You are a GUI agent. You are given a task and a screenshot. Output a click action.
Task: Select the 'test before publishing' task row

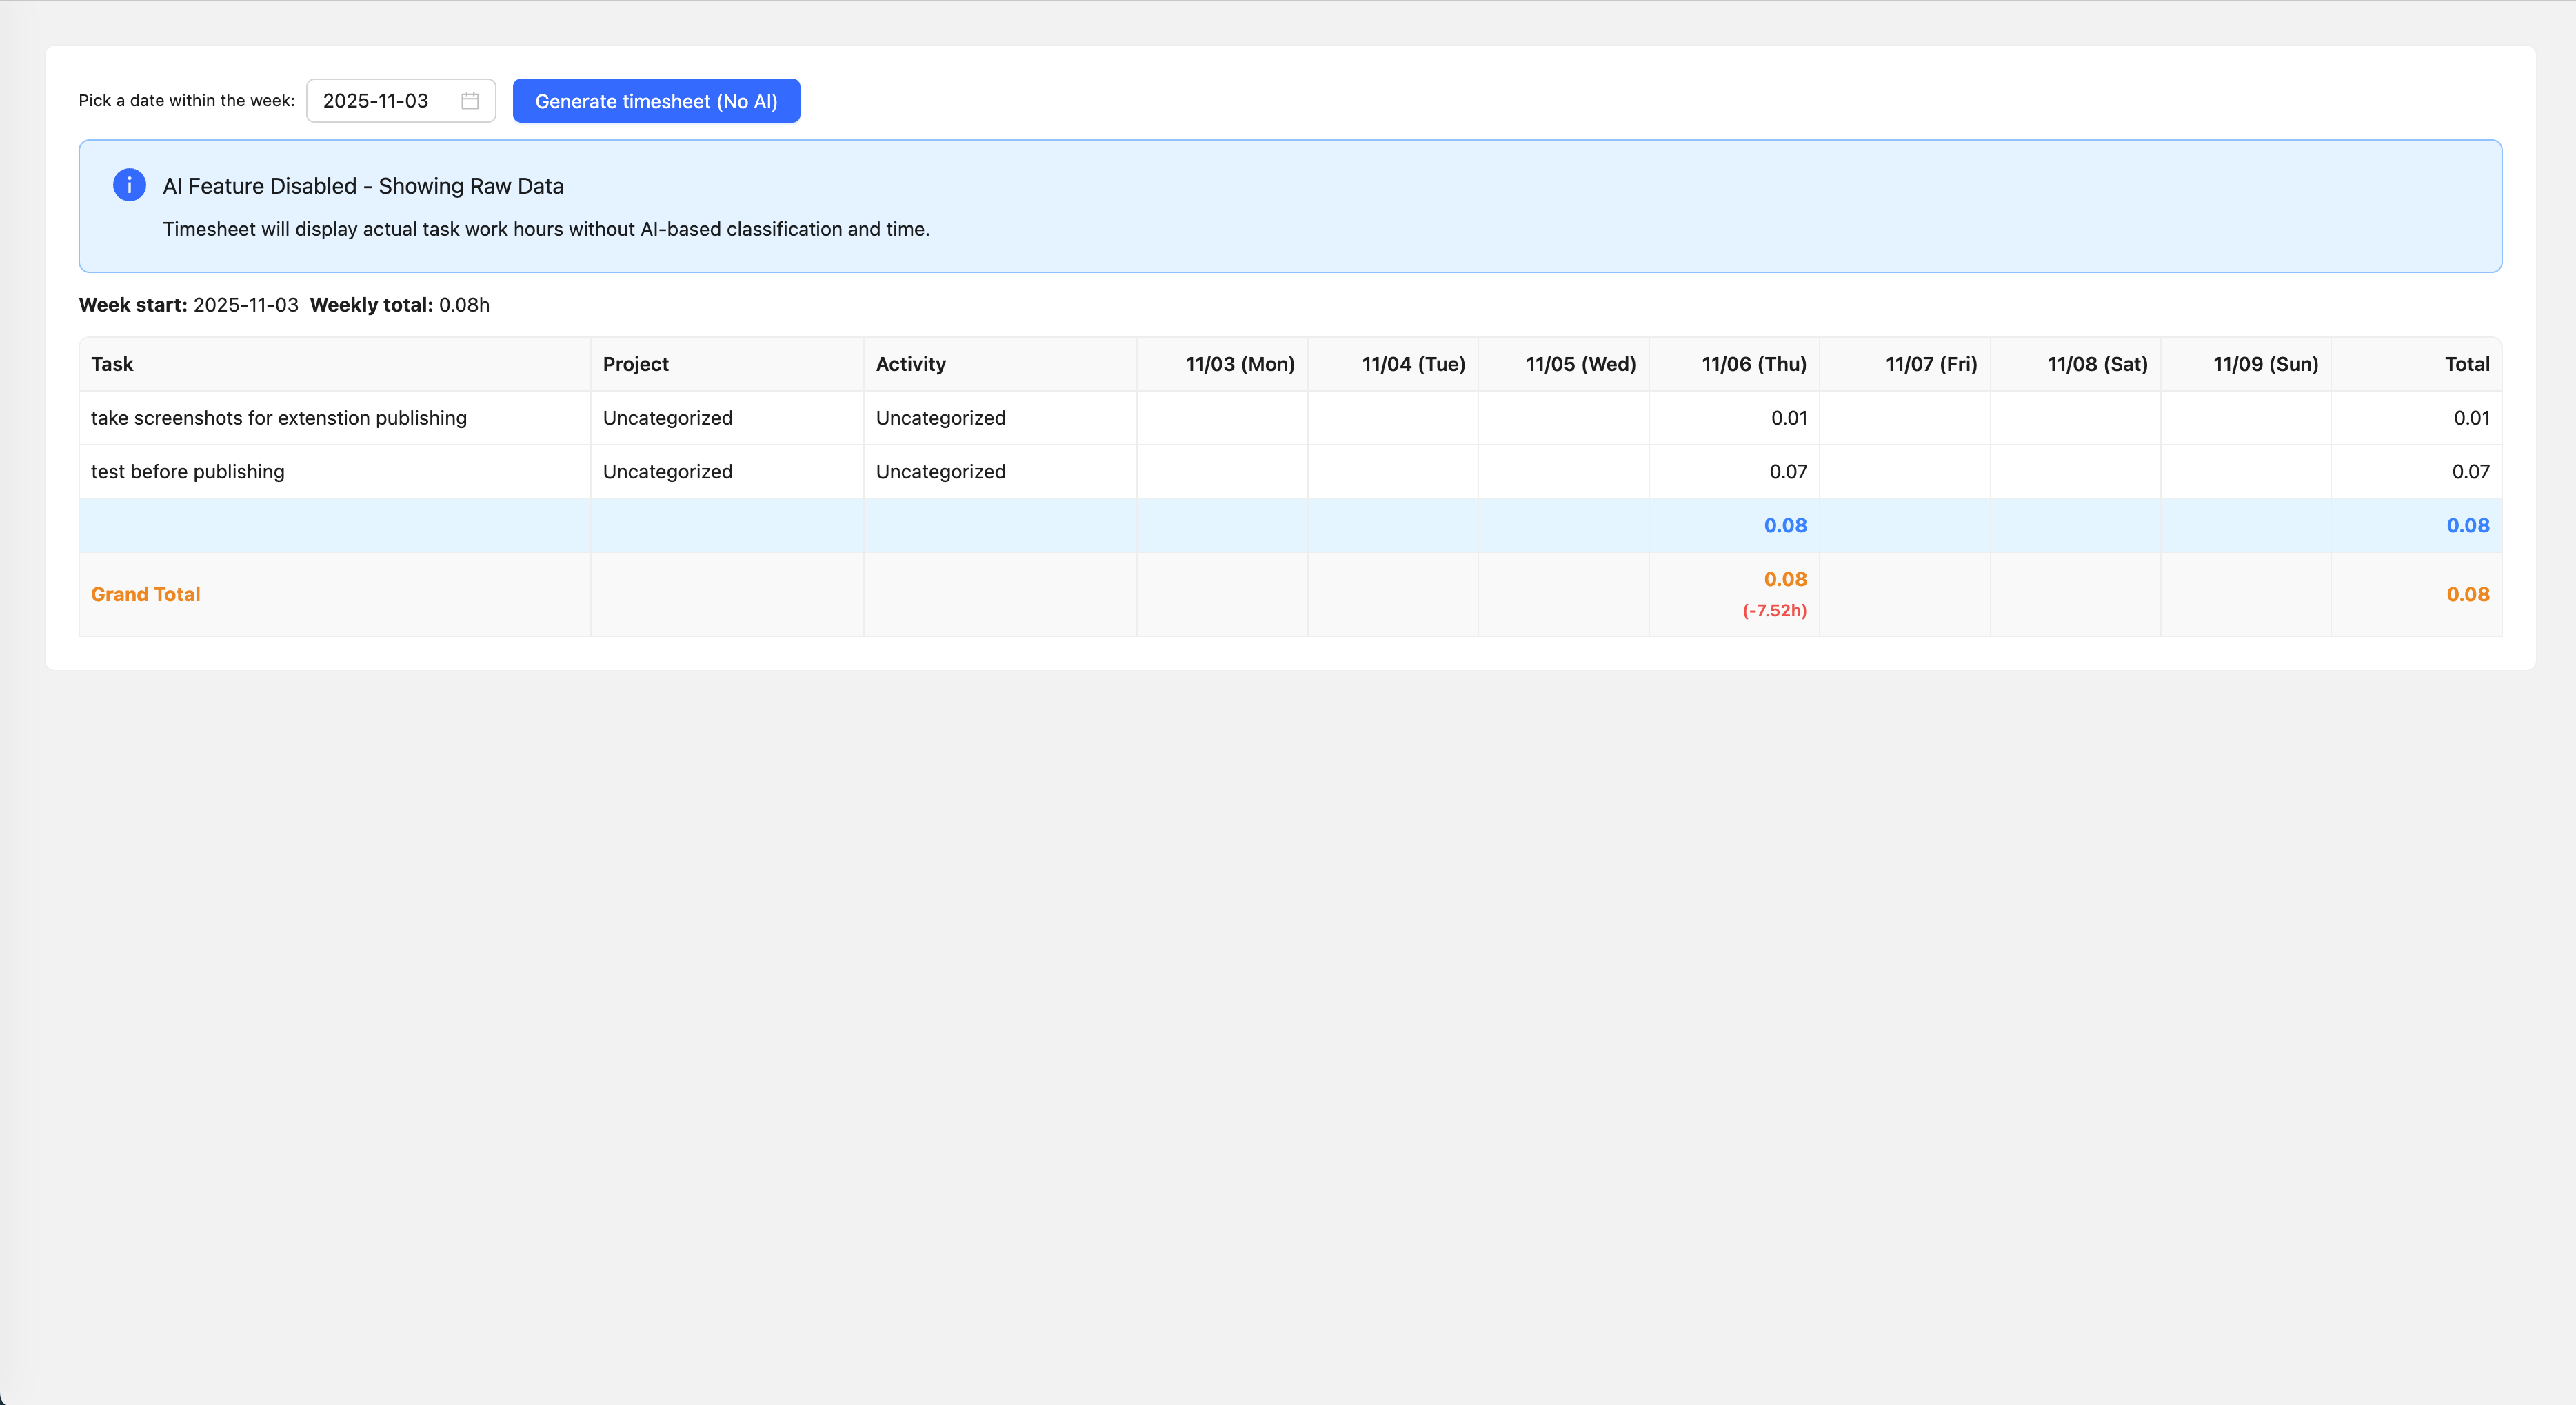[x=188, y=472]
